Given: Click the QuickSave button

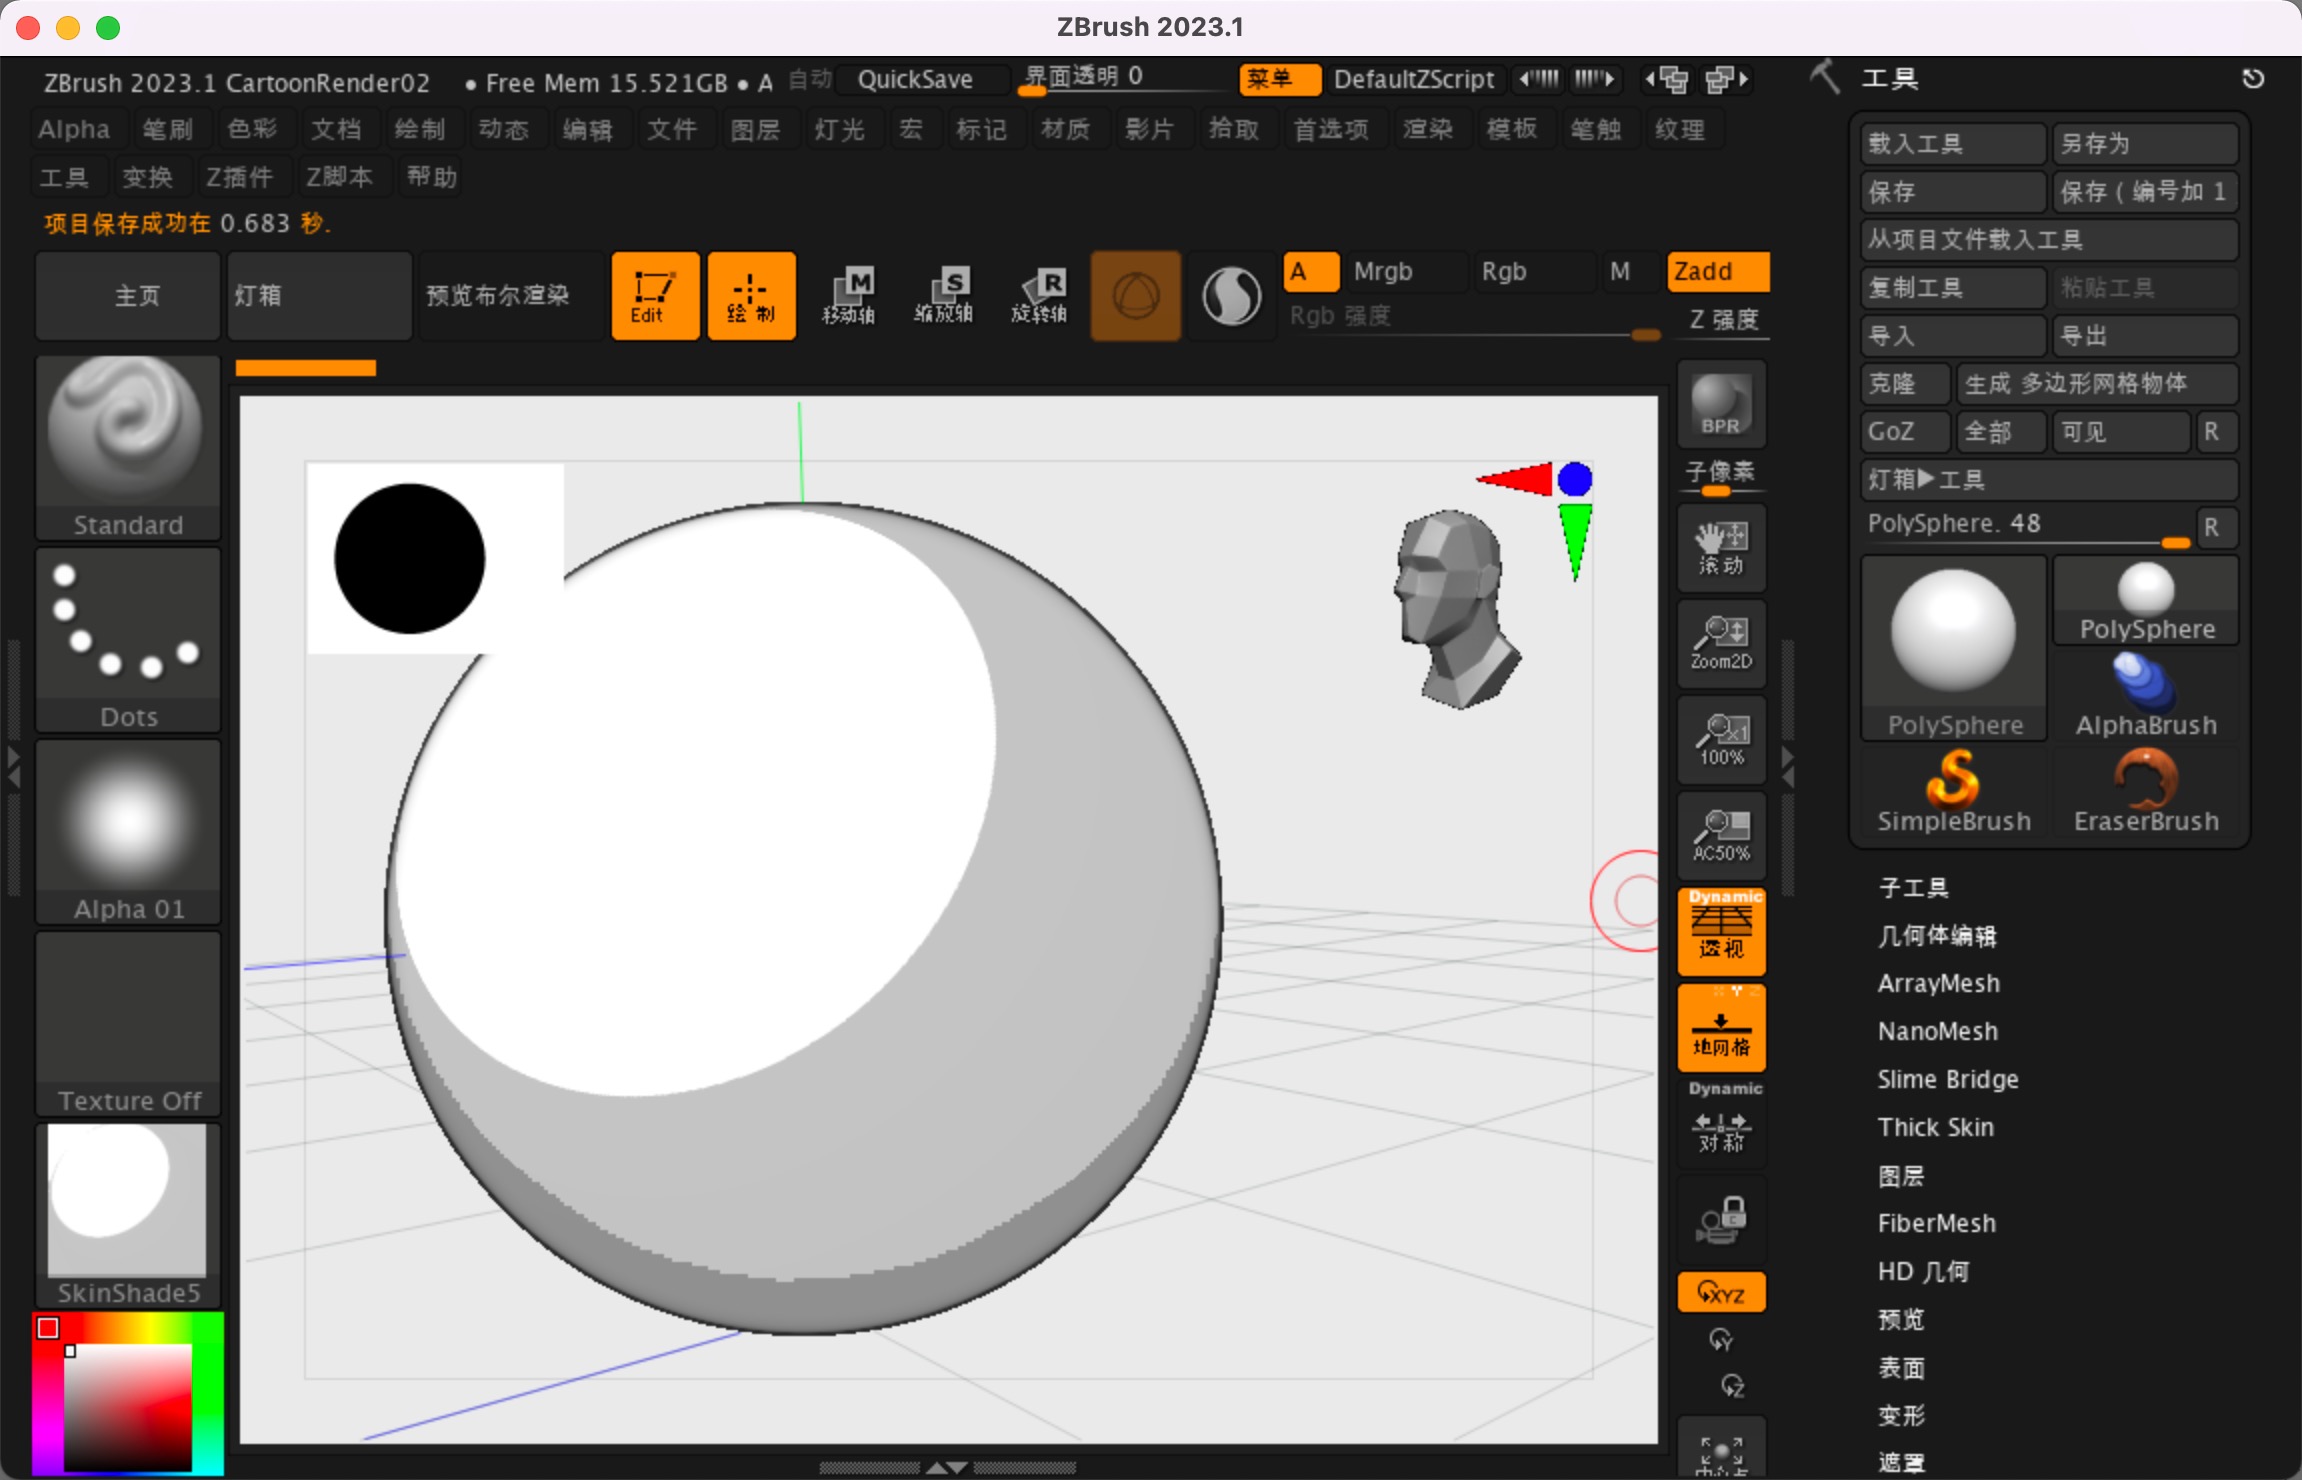Looking at the screenshot, I should click(x=915, y=79).
